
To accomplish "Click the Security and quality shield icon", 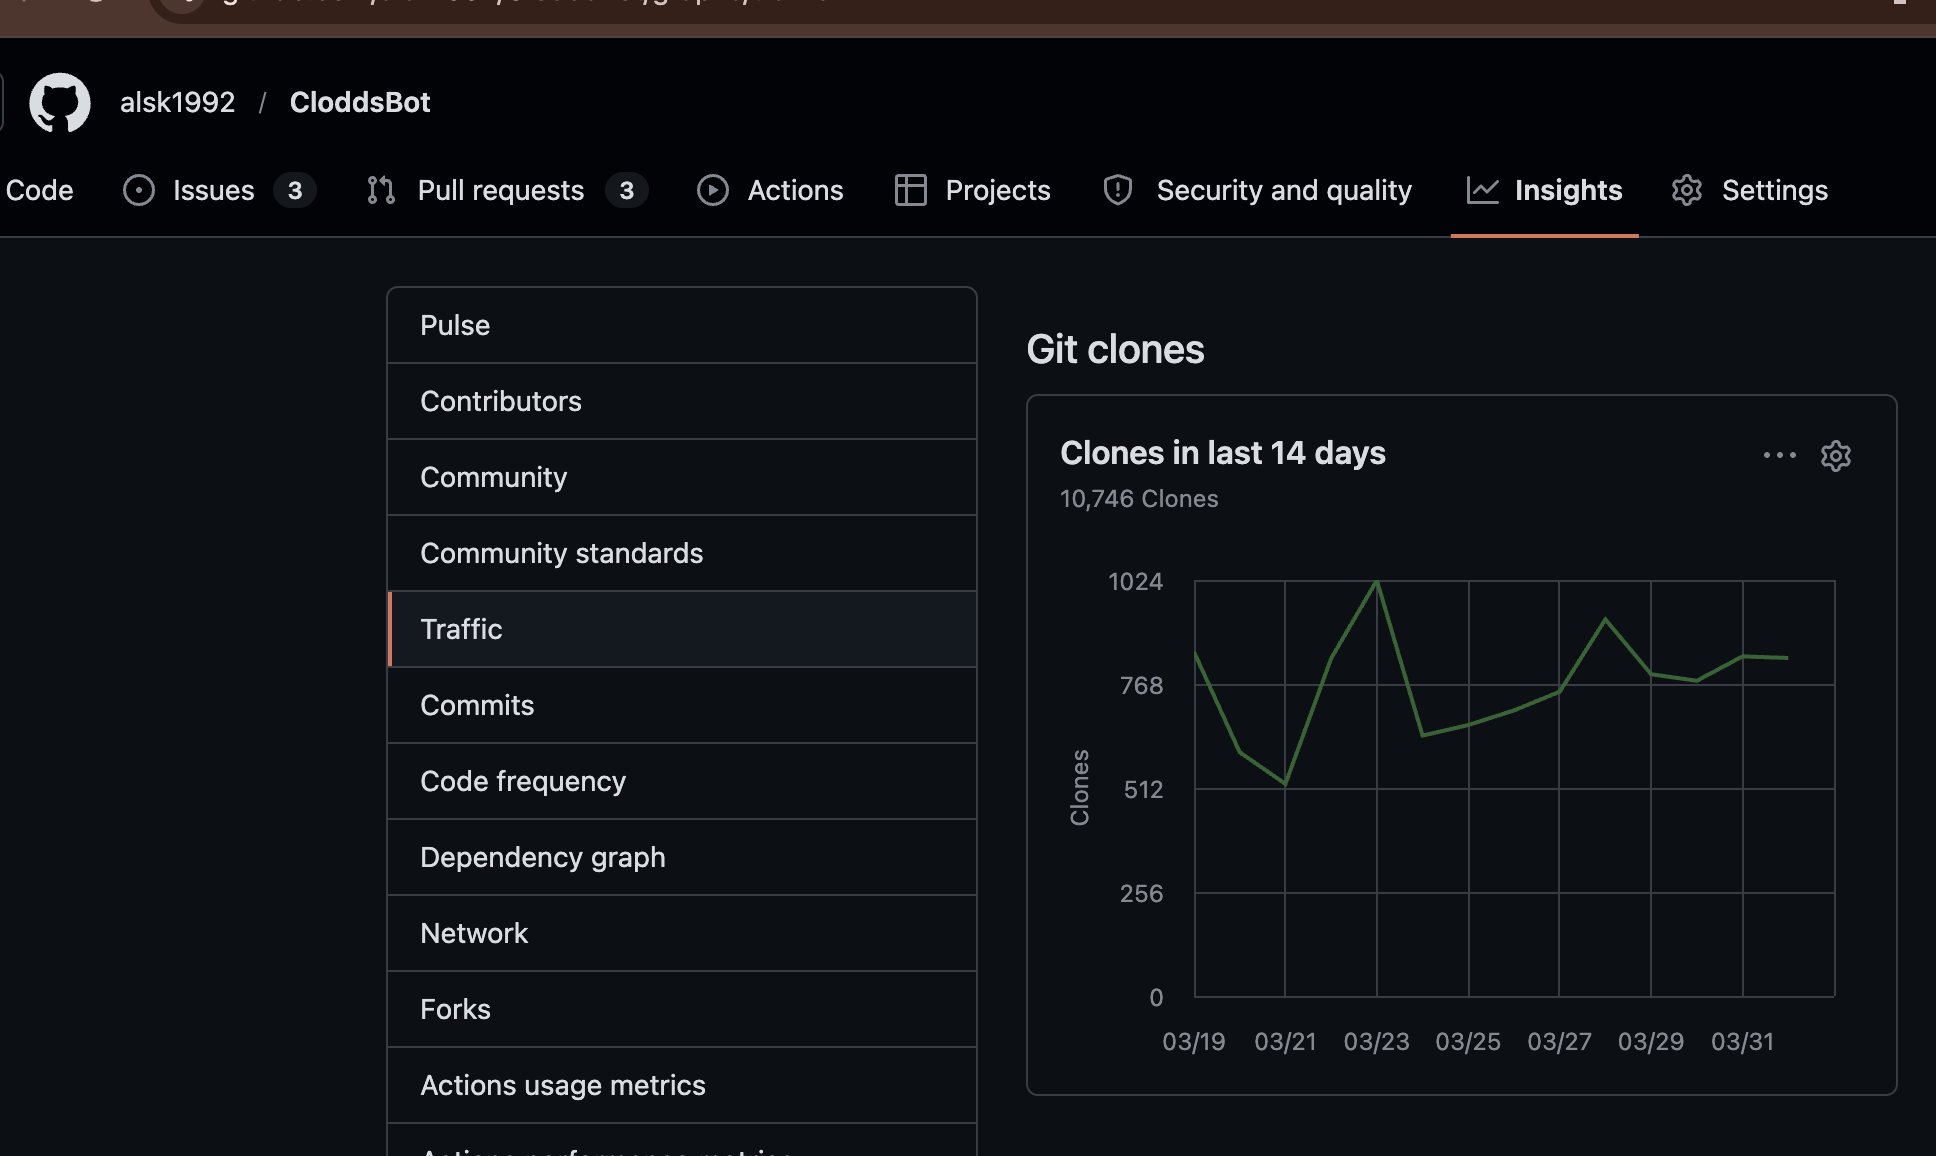I will point(1117,190).
